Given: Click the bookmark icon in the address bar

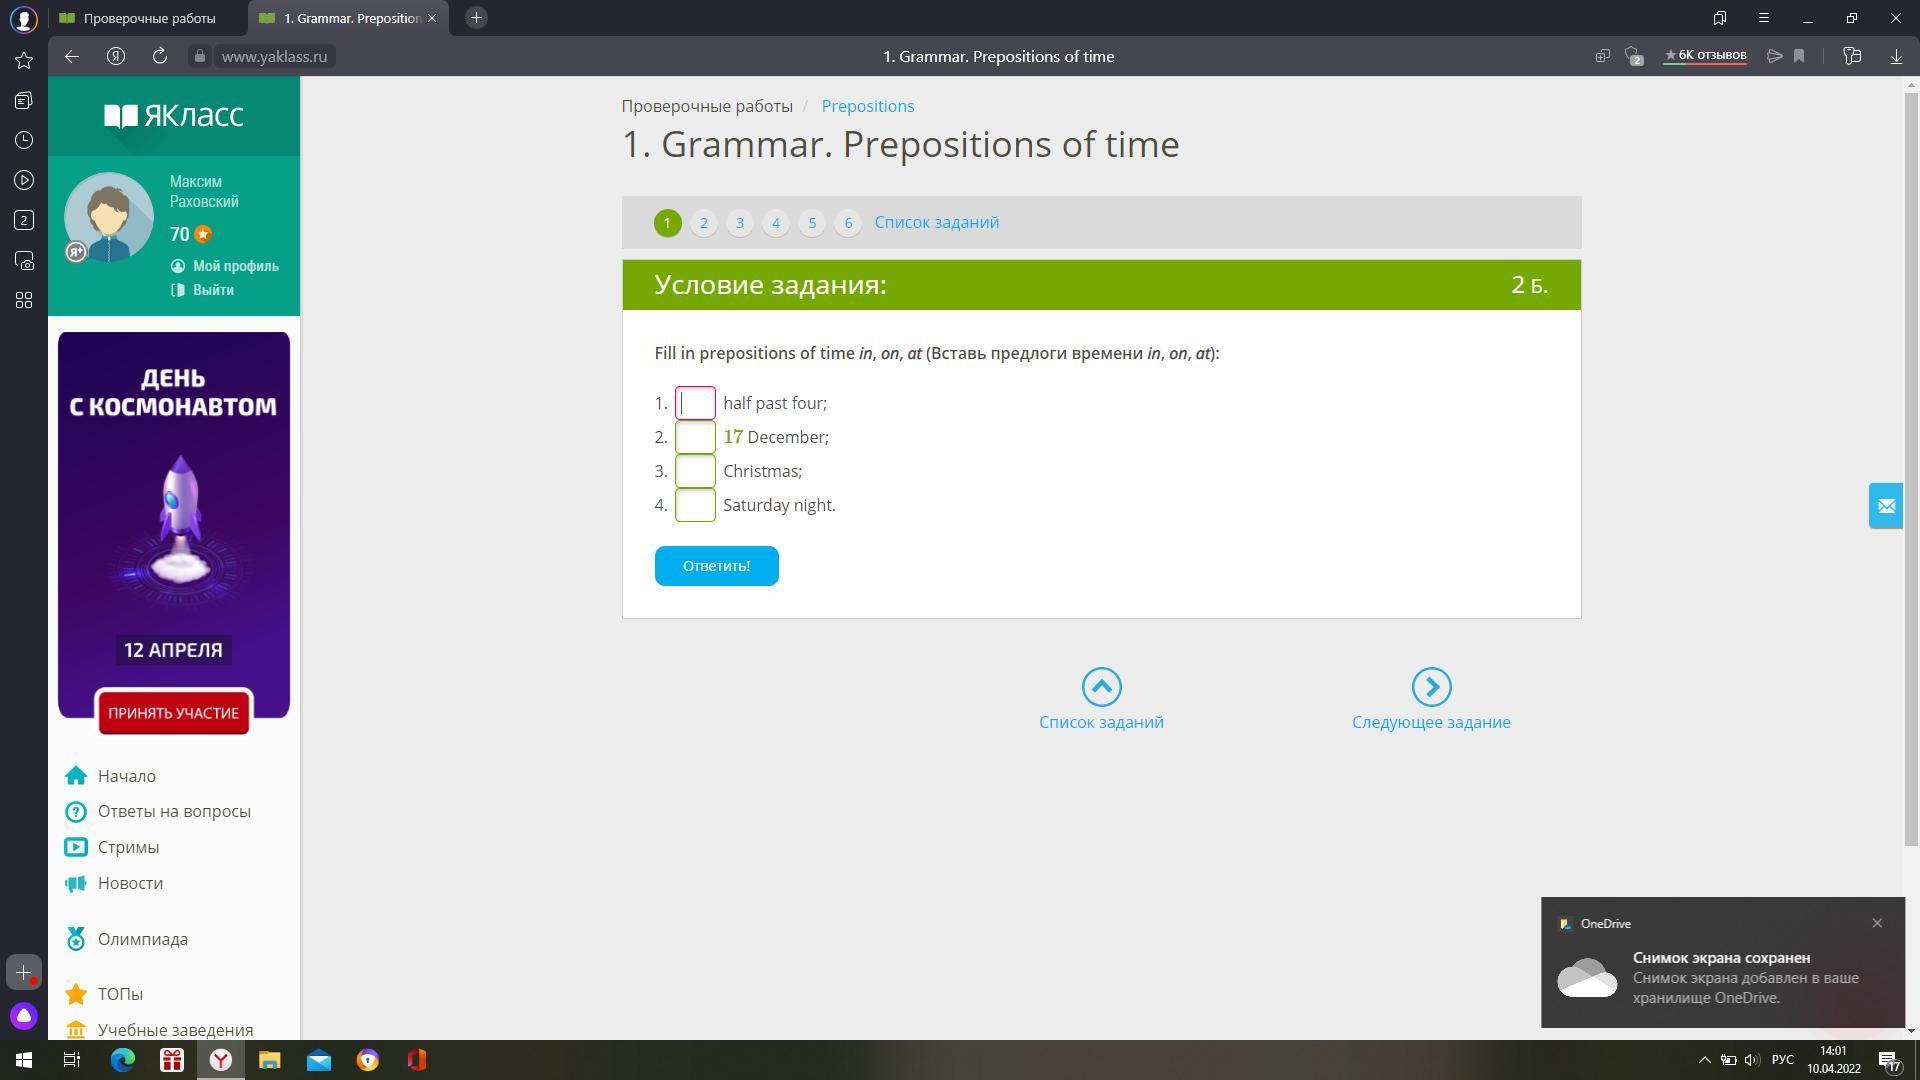Looking at the screenshot, I should [1799, 56].
